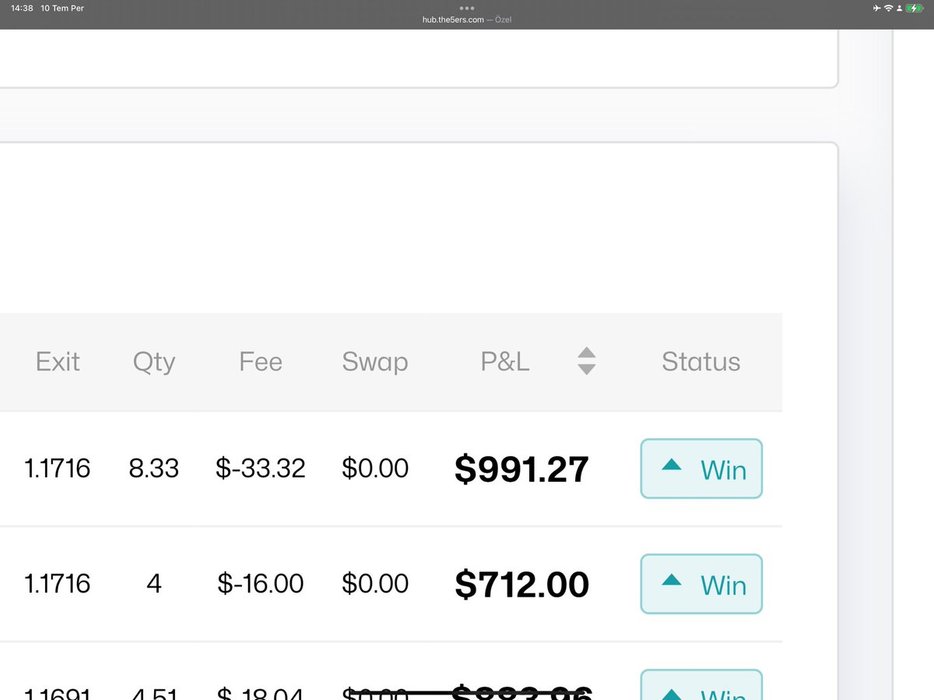Tap the three-dot multitasking icon at top
The width and height of the screenshot is (934, 700).
click(x=467, y=8)
